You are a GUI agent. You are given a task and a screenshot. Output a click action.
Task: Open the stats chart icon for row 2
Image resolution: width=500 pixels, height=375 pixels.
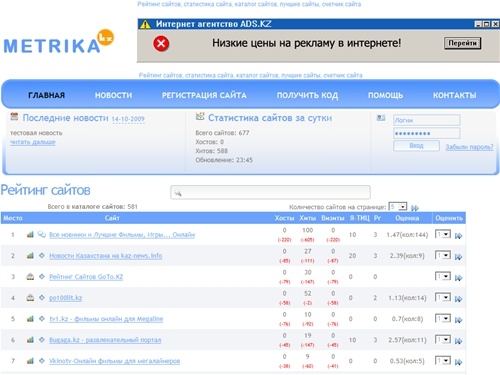coord(30,256)
